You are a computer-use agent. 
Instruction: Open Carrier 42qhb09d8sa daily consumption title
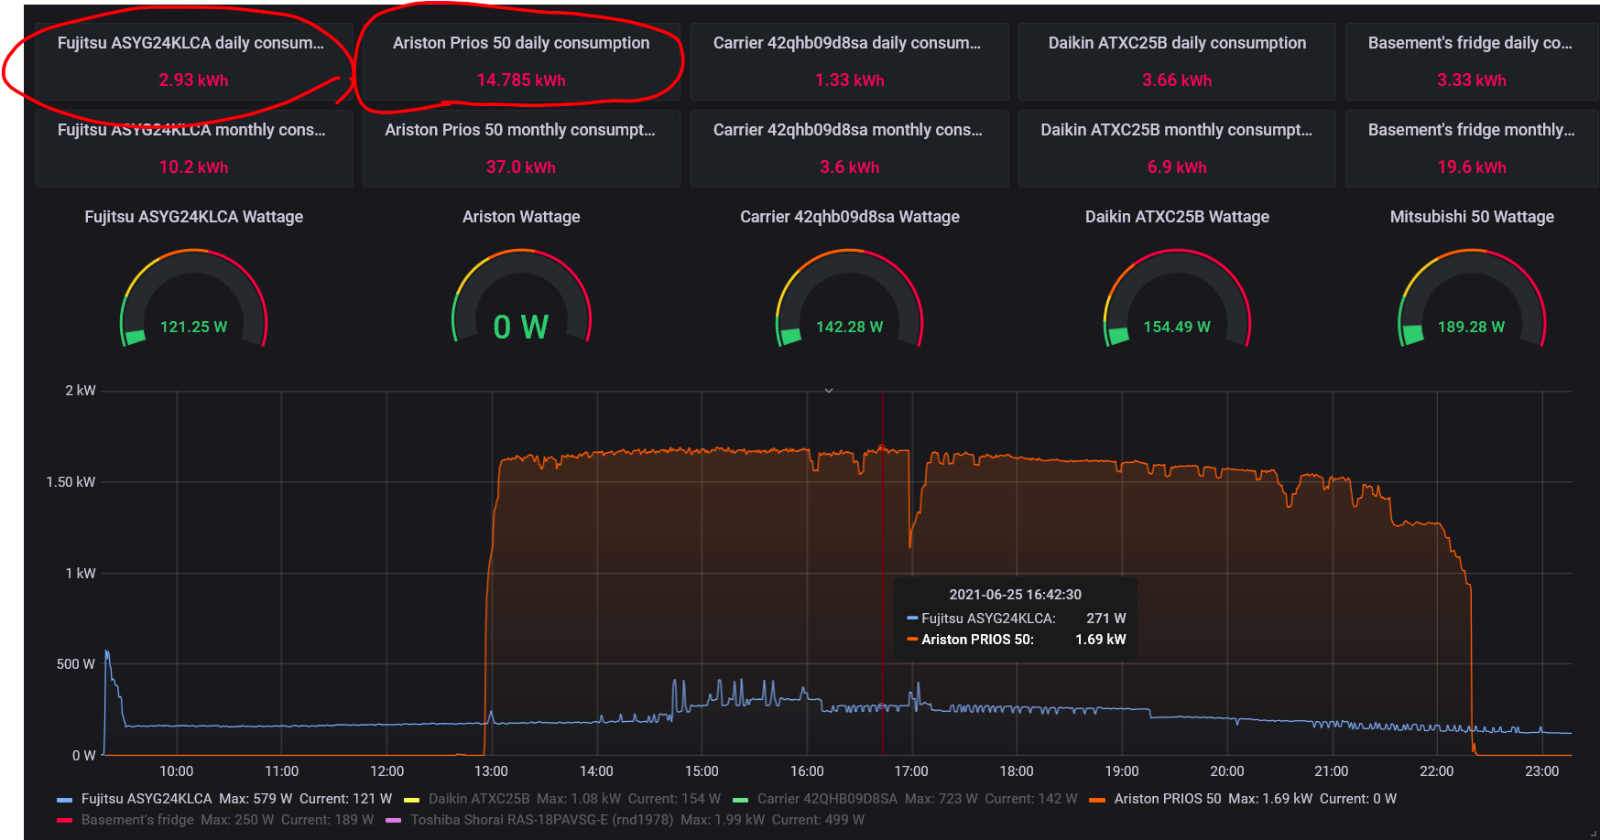[x=847, y=43]
